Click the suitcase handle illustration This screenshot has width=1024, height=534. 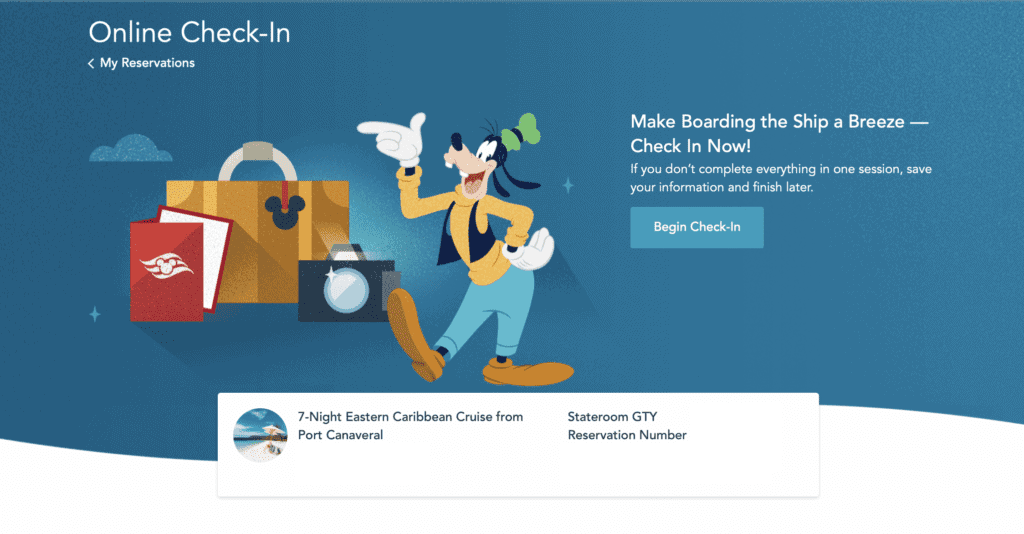click(257, 161)
